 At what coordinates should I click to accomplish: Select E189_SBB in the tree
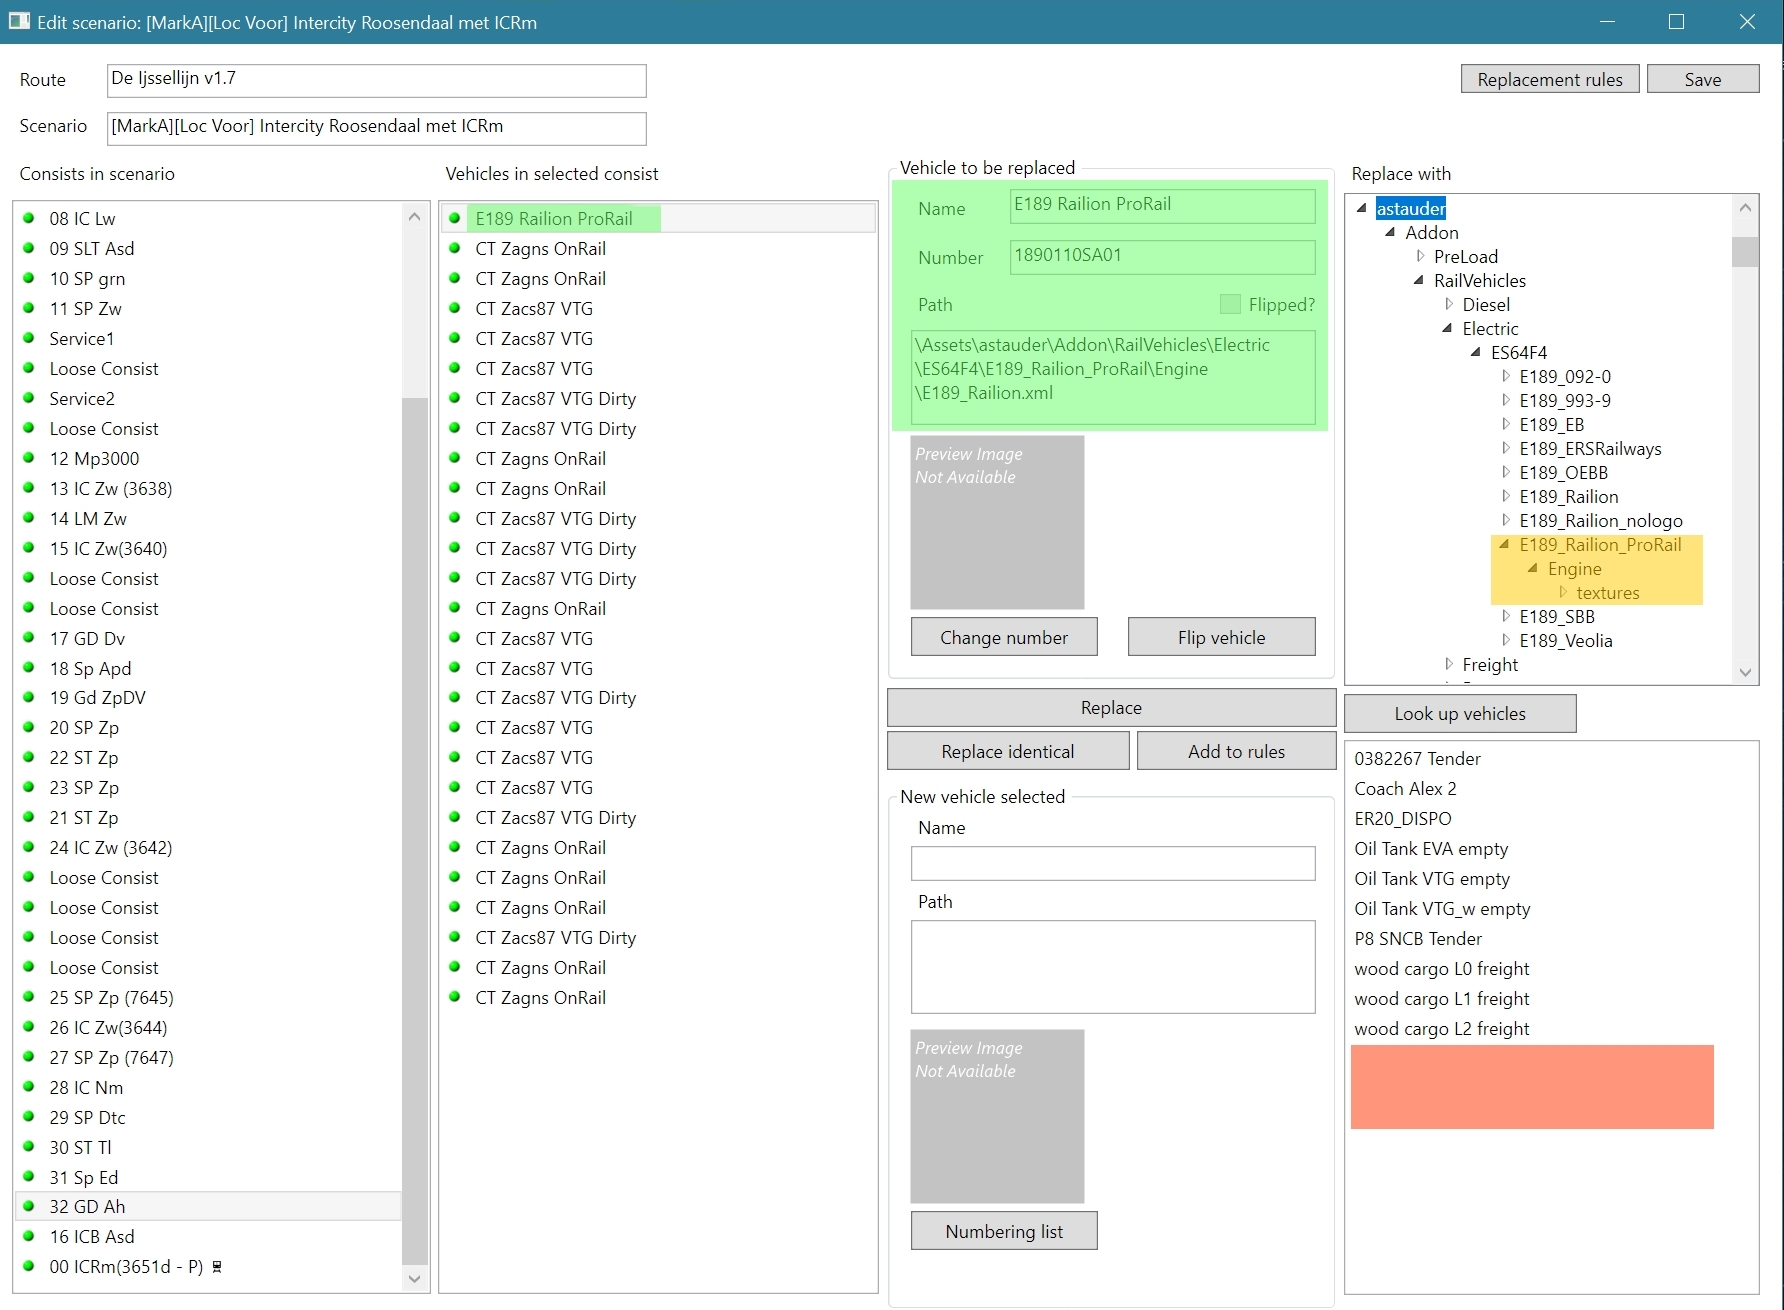pyautogui.click(x=1557, y=616)
